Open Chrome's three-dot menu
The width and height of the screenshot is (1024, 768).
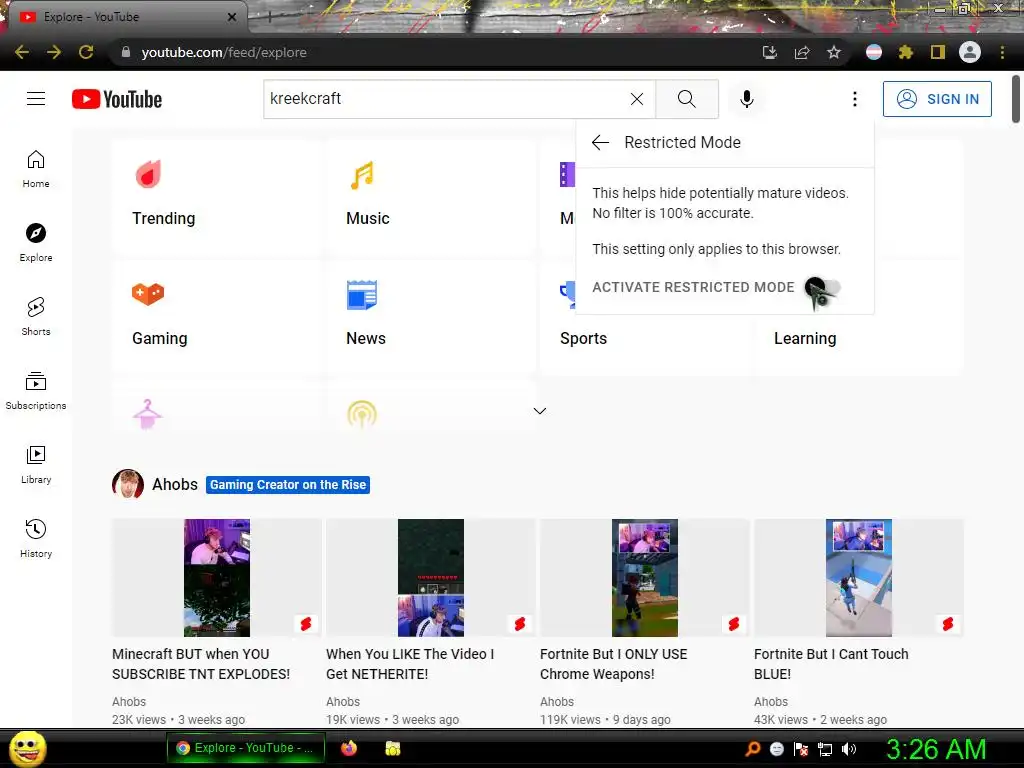coord(1002,52)
